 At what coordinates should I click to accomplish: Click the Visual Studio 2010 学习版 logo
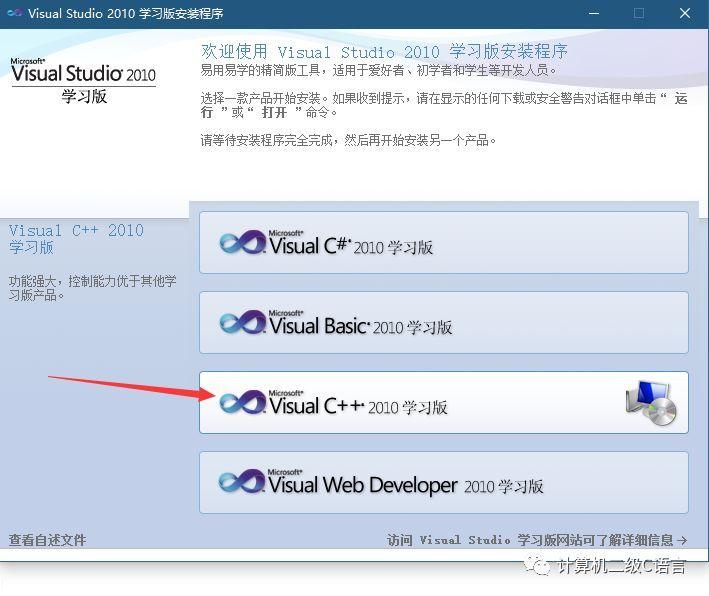tap(83, 81)
